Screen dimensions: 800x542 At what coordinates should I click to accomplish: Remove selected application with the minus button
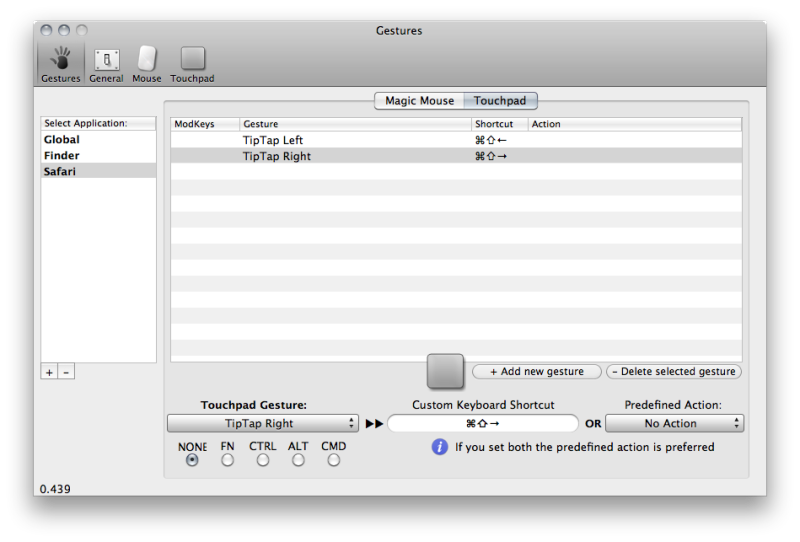[66, 372]
